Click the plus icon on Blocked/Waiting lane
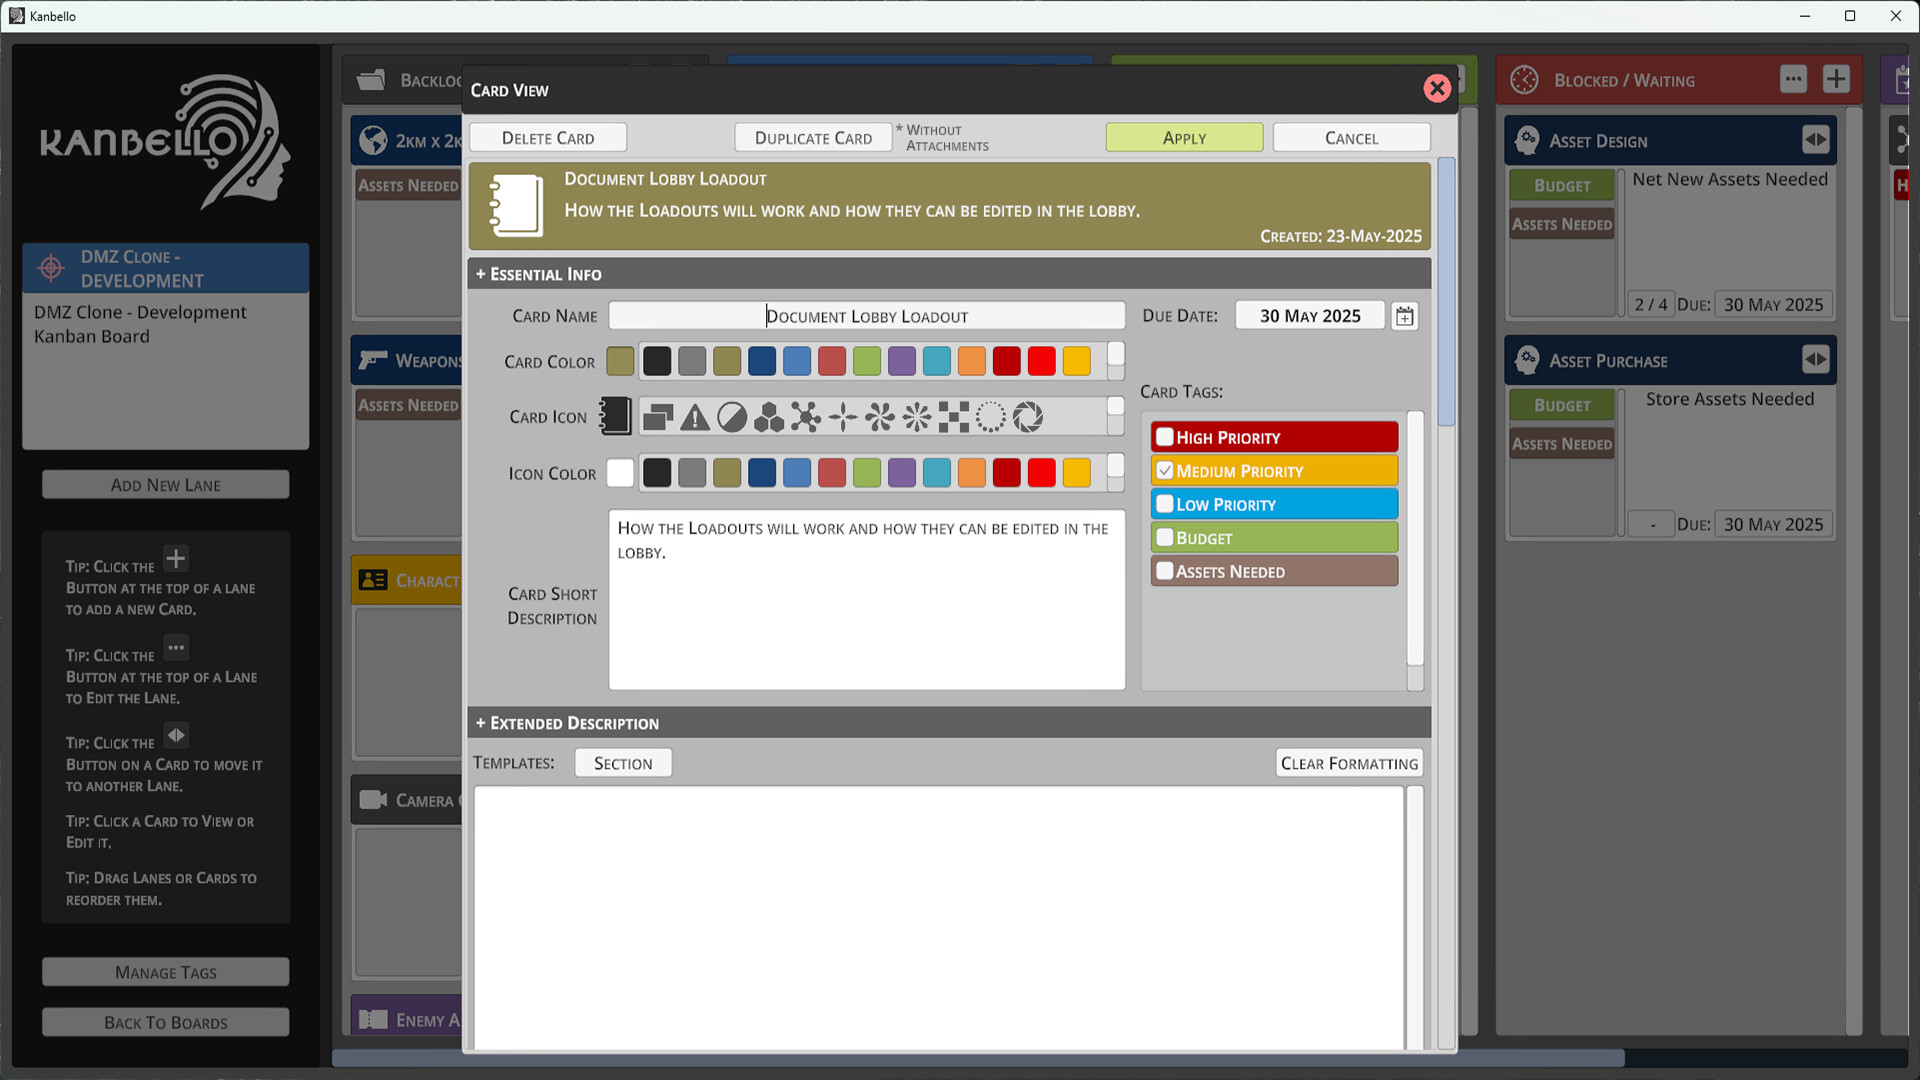 point(1836,79)
